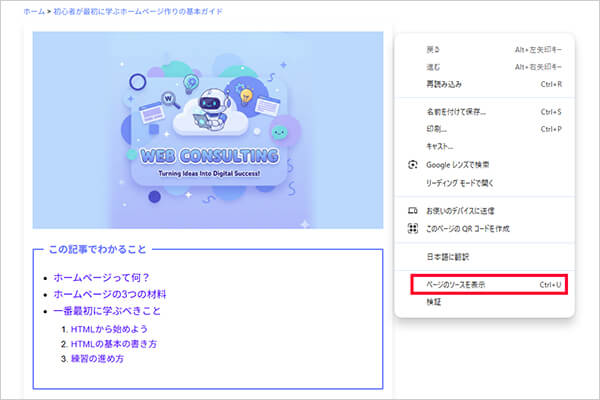Open the ホームページって何？ link
600x400 pixels.
(x=101, y=278)
